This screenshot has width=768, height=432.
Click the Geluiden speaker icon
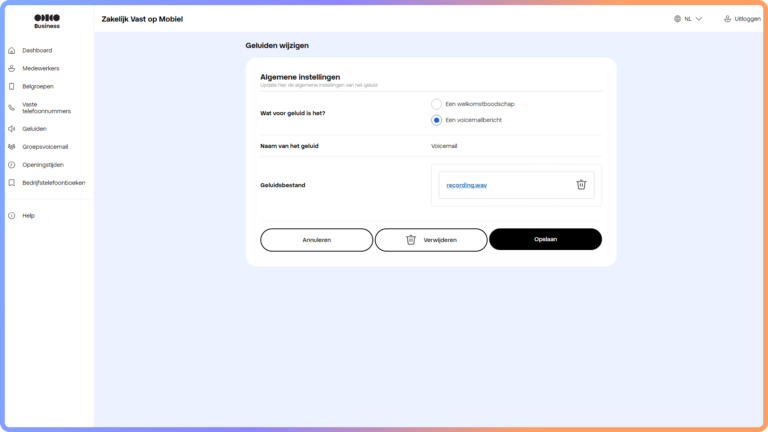tap(12, 129)
